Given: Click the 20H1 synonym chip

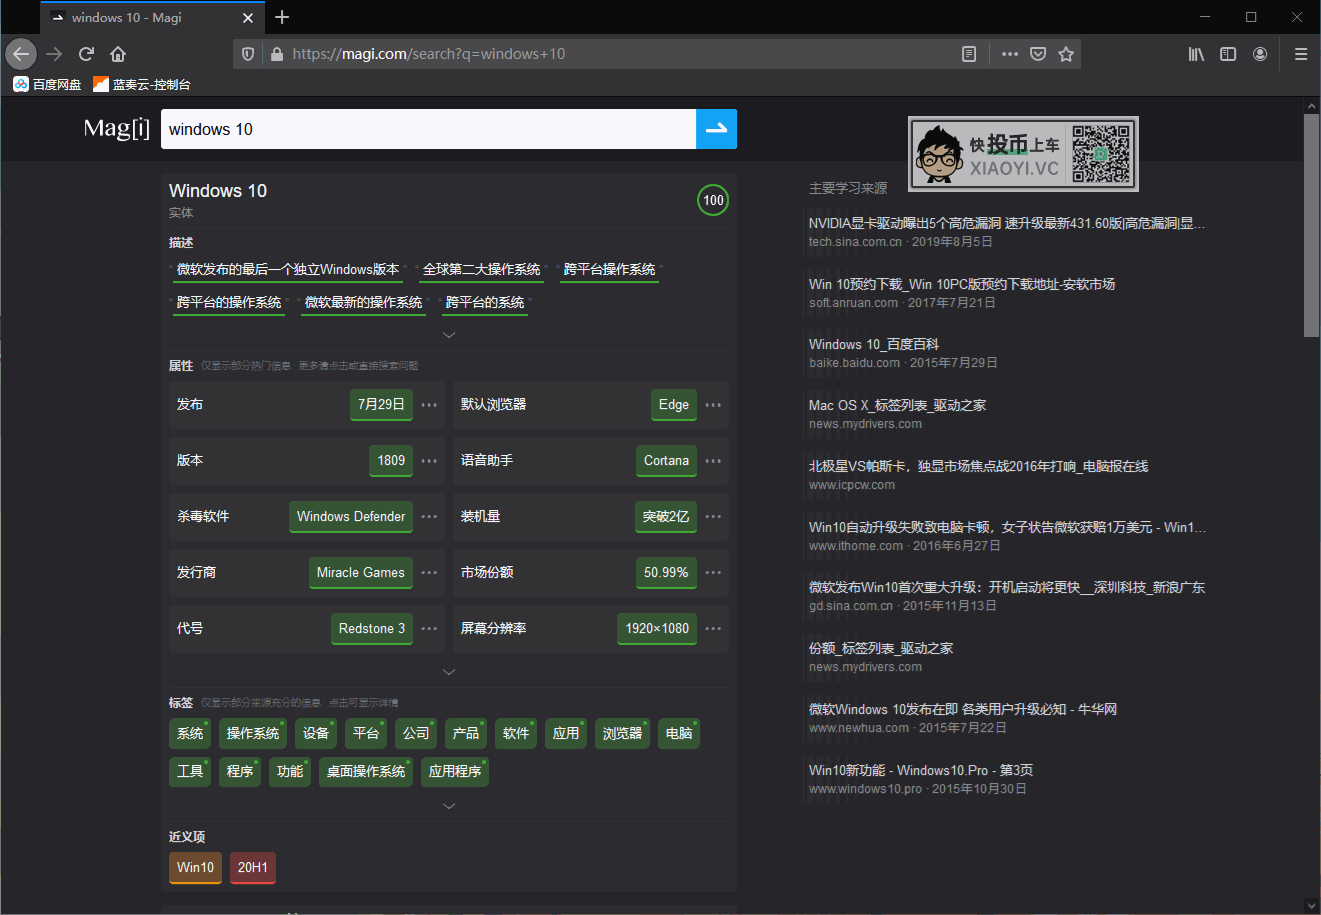Looking at the screenshot, I should pos(253,867).
